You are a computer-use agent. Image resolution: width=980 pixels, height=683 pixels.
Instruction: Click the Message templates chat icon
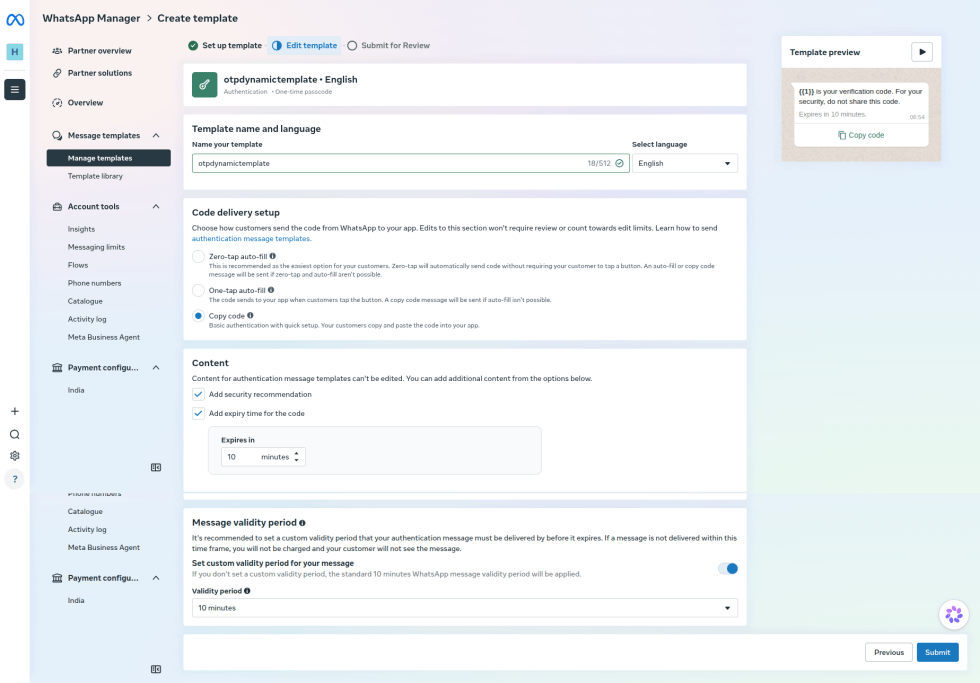tap(57, 136)
